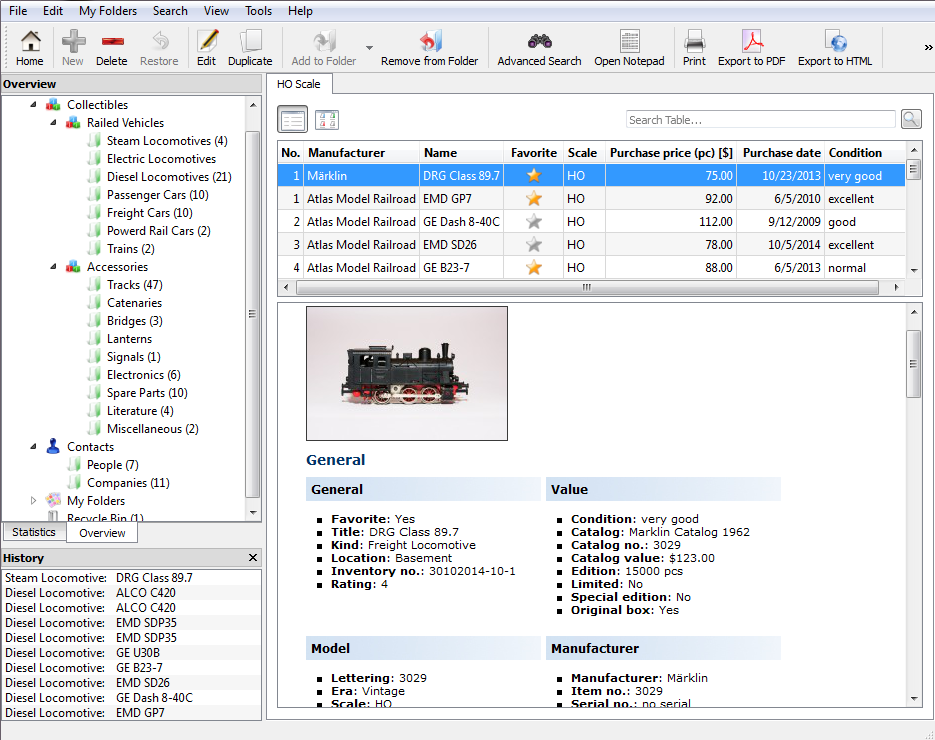Sort by Purchase date column header
This screenshot has height=740, width=935.
(781, 153)
